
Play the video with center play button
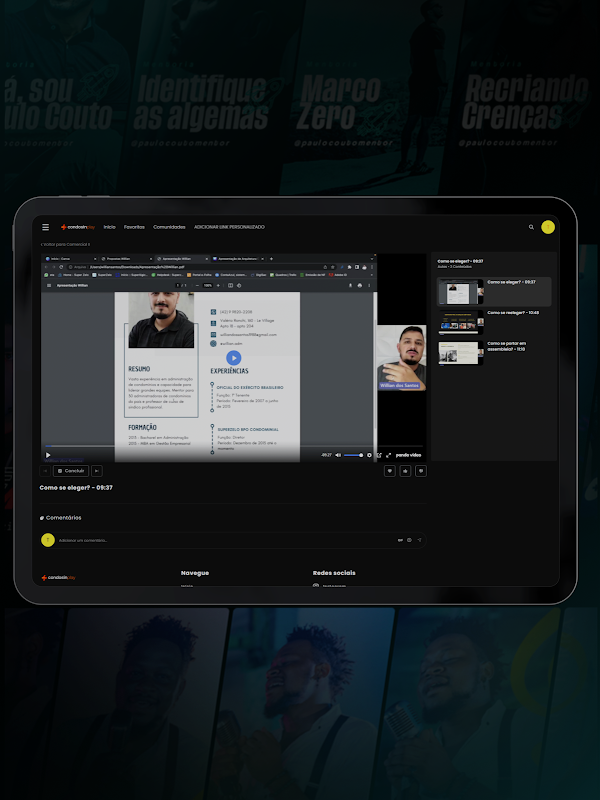233,358
